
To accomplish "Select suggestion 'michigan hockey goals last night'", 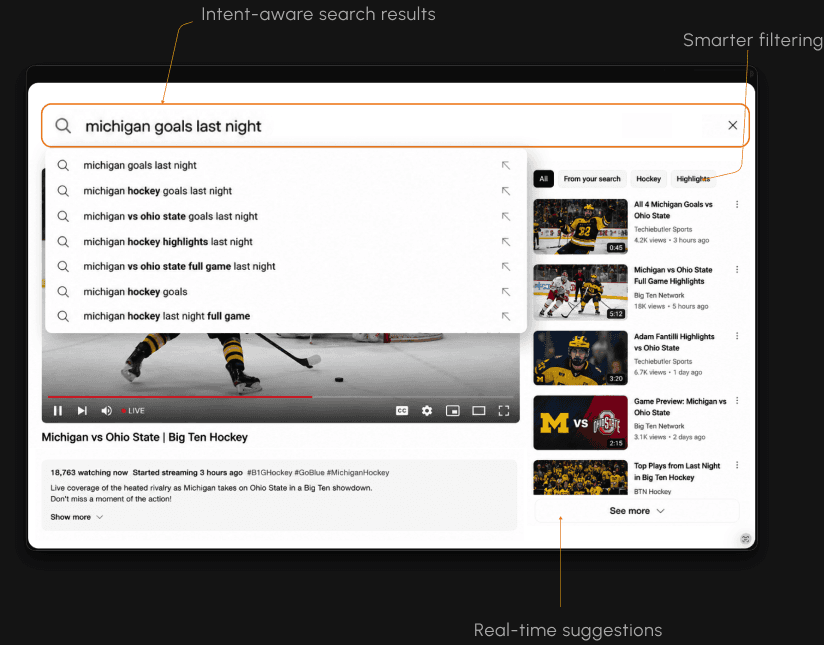I will tap(286, 191).
